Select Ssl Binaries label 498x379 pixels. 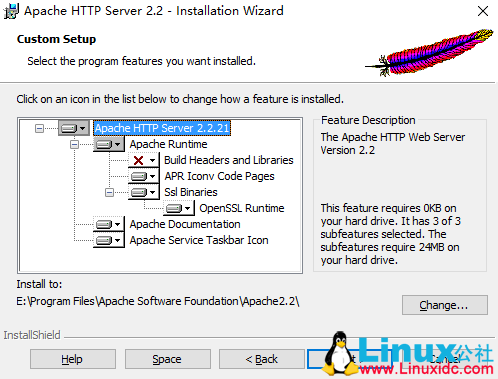(191, 192)
